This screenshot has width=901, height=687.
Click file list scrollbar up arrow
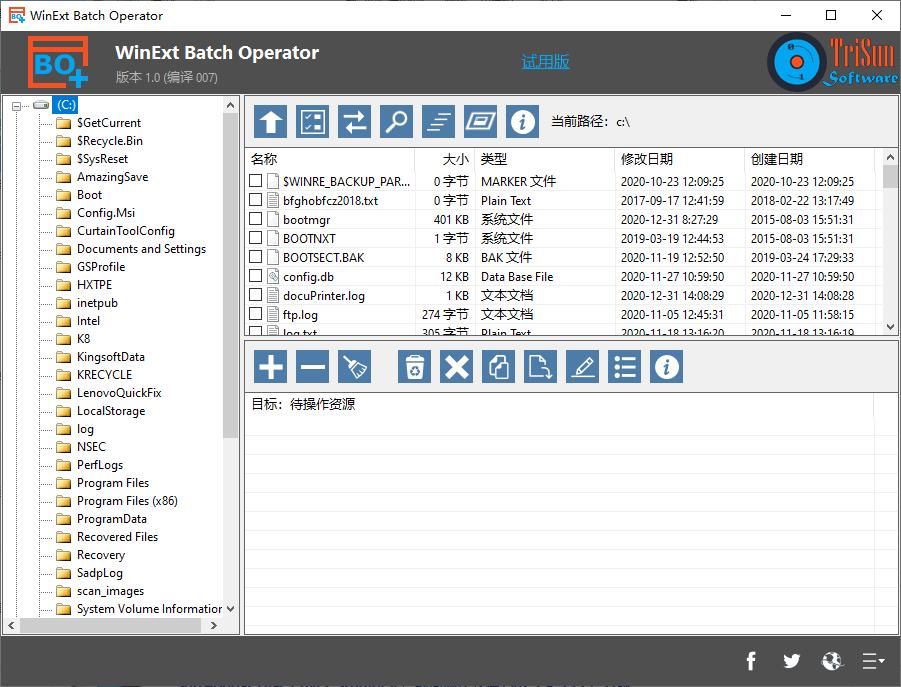point(890,157)
